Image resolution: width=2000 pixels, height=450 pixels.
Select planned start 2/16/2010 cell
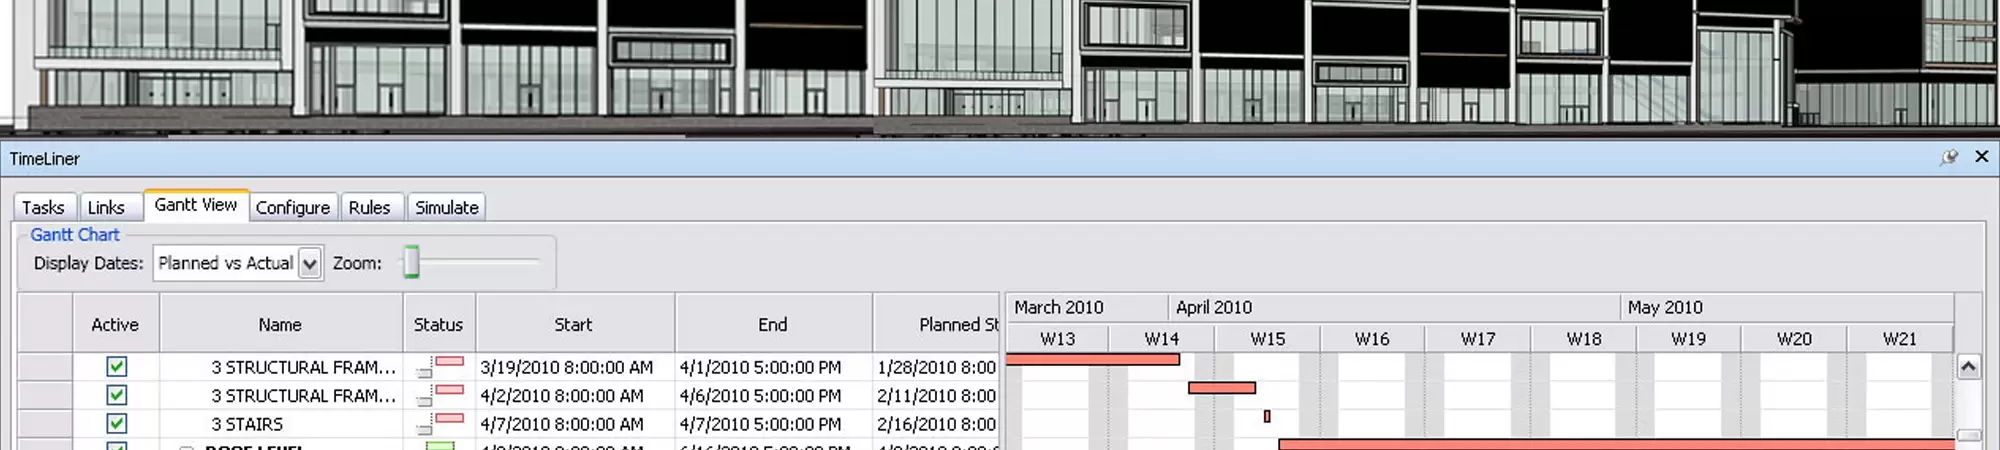(937, 424)
